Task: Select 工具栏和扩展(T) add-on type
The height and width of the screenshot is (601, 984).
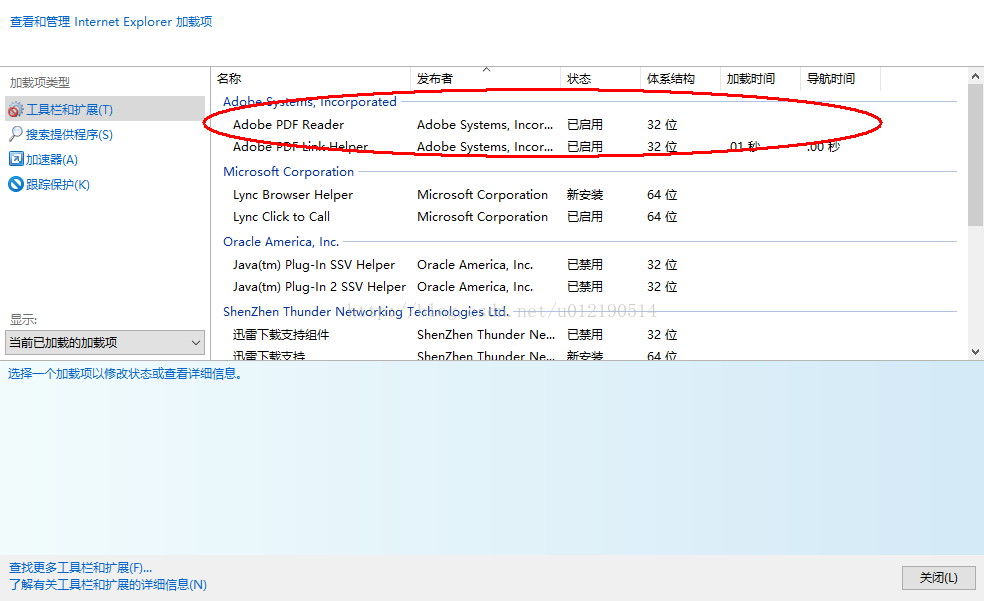Action: click(105, 109)
